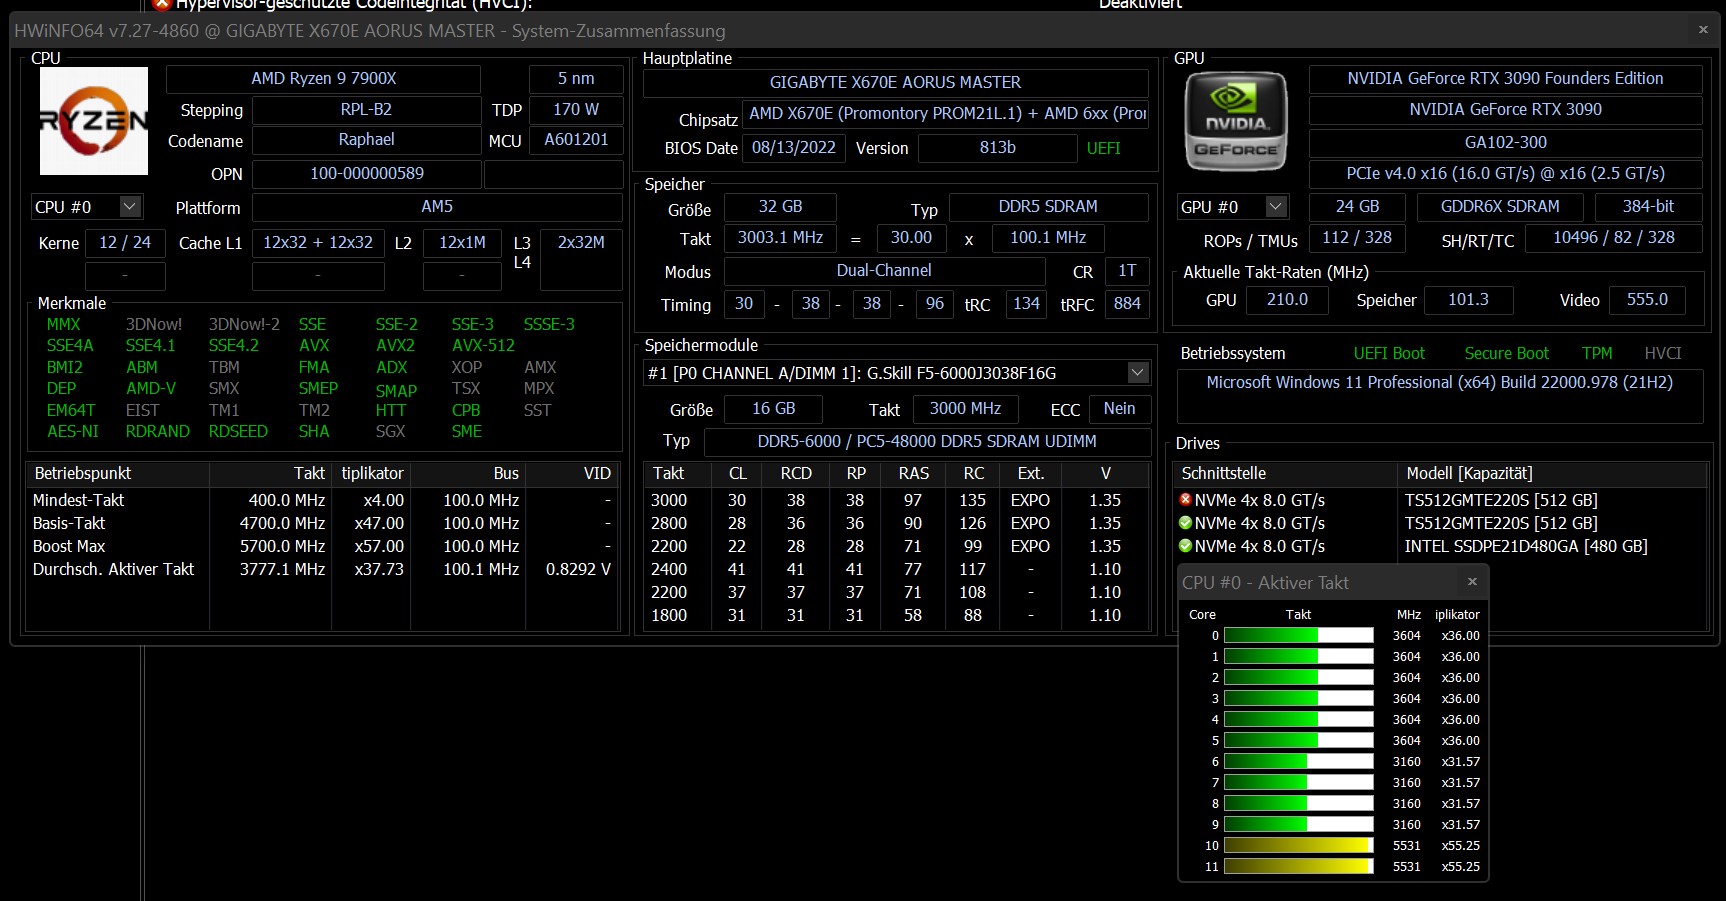Screen dimensions: 1726x901
Task: Click the TPM label
Action: [x=1597, y=354]
